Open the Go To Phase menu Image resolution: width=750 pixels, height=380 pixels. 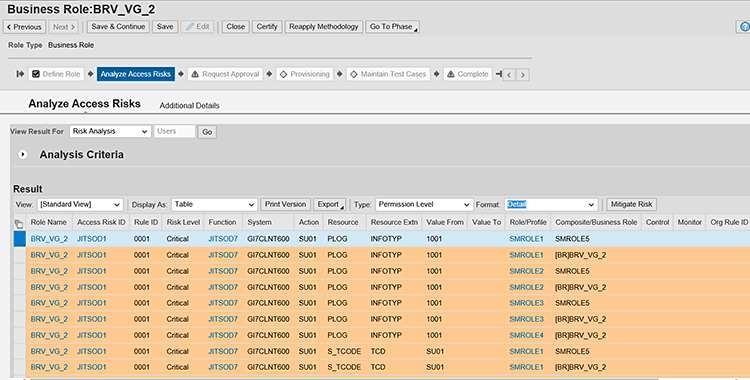[x=393, y=27]
